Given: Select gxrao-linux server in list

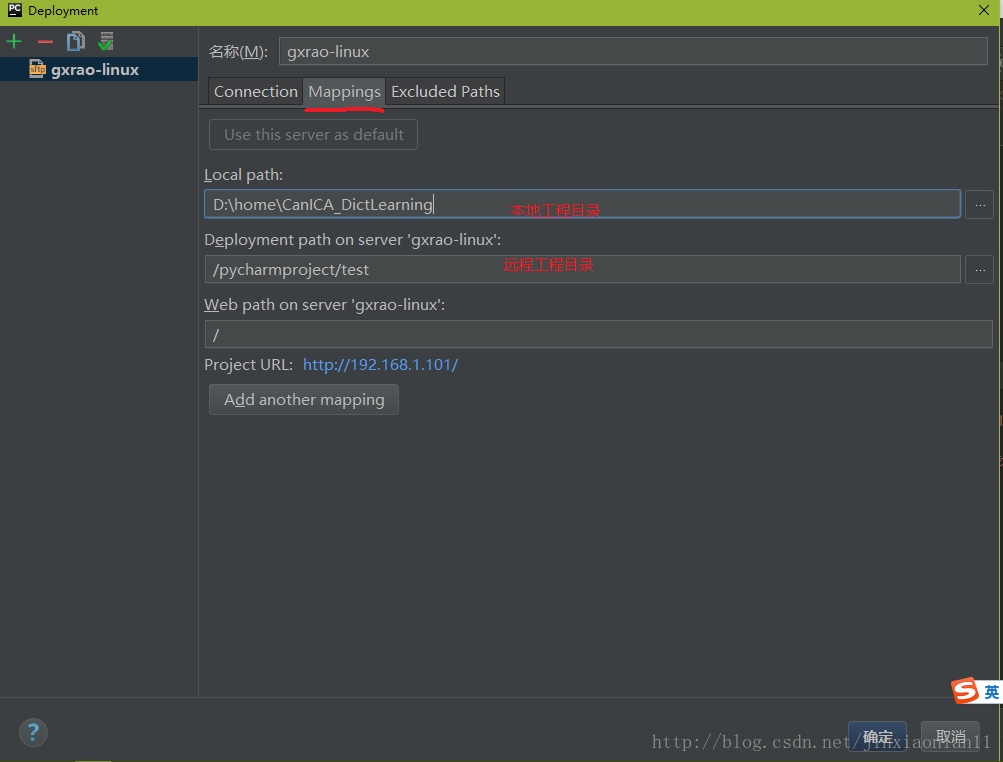Looking at the screenshot, I should point(99,69).
